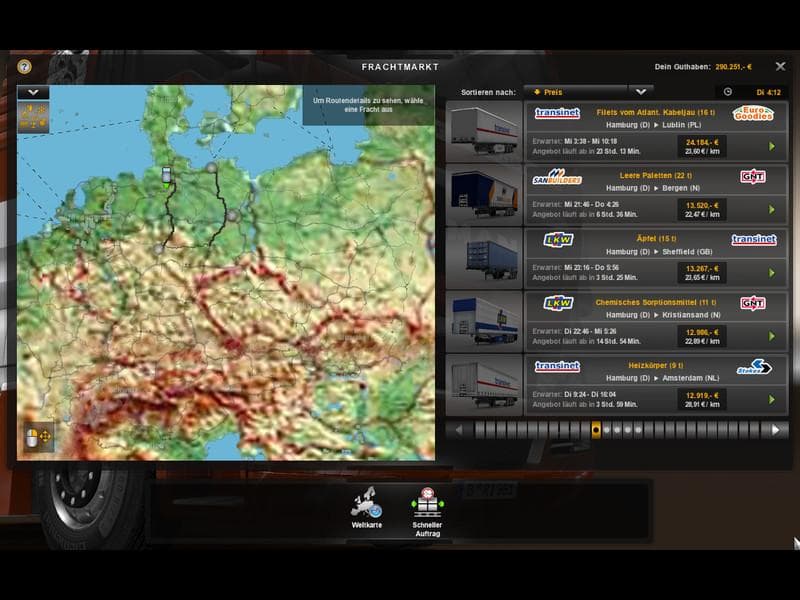800x600 pixels.
Task: Click the Hamburg to Lublin route text
Action: [x=653, y=125]
